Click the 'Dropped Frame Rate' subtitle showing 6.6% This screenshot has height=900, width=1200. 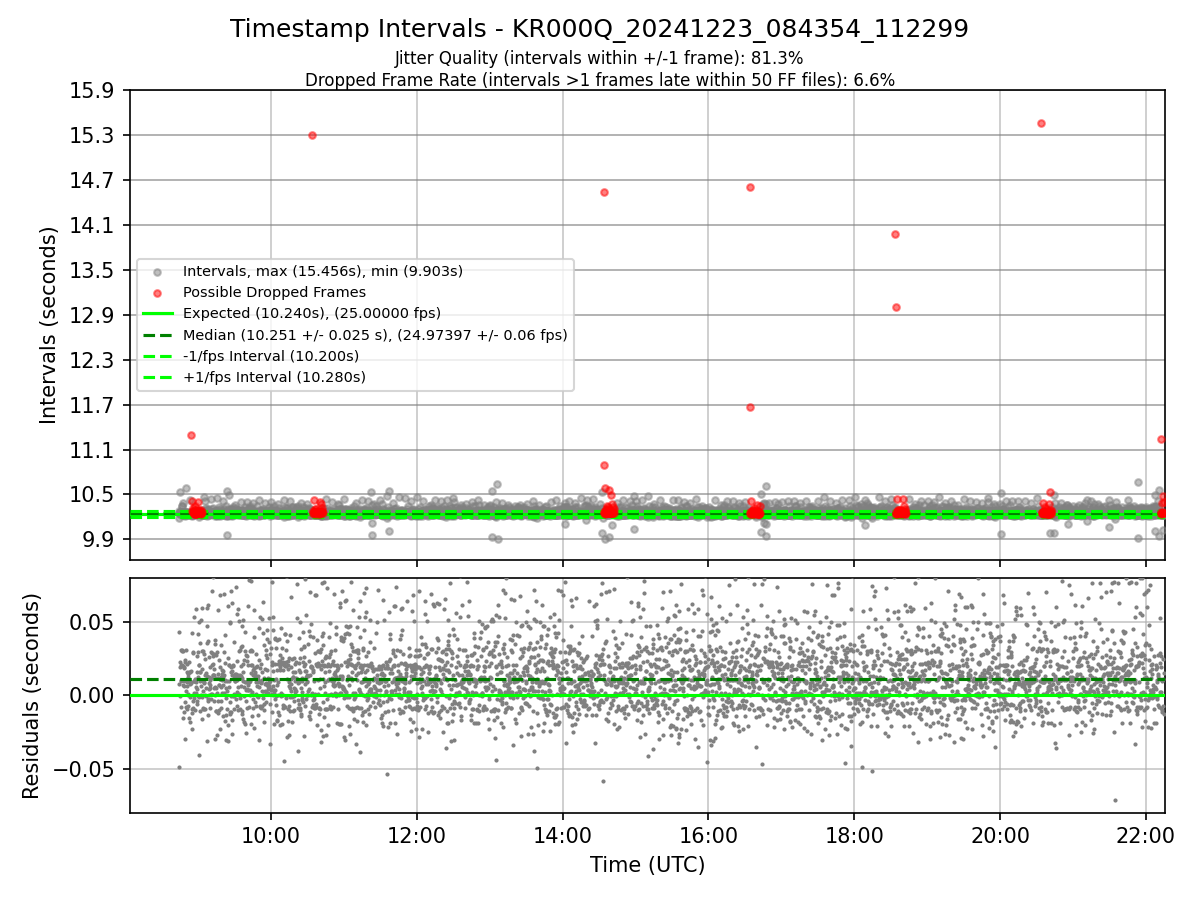click(599, 80)
